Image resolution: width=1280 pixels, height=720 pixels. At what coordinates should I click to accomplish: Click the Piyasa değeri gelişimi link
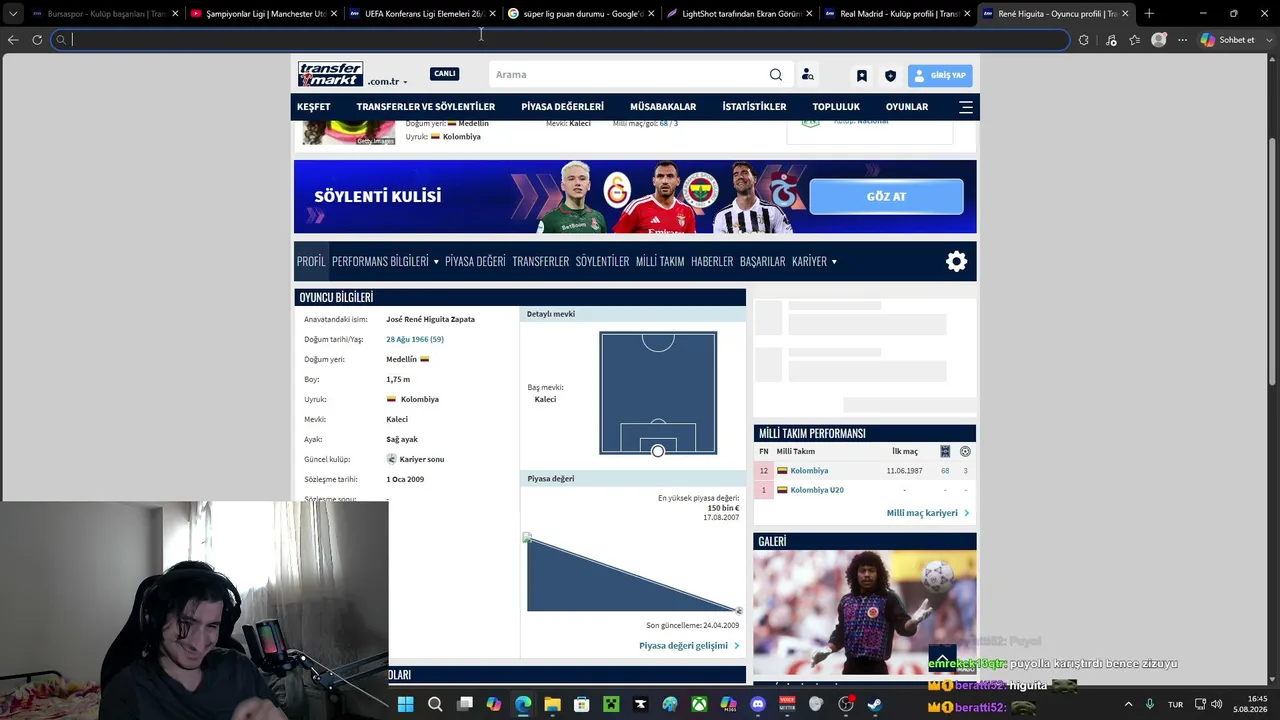pyautogui.click(x=689, y=646)
